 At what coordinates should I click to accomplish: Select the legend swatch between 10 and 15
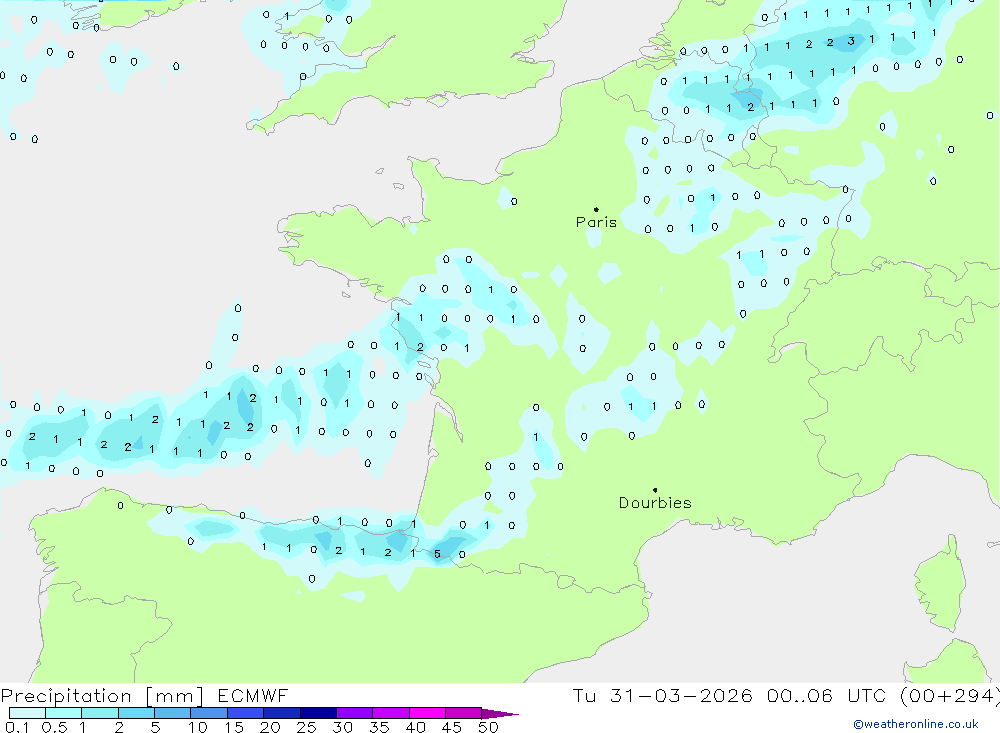click(x=209, y=713)
